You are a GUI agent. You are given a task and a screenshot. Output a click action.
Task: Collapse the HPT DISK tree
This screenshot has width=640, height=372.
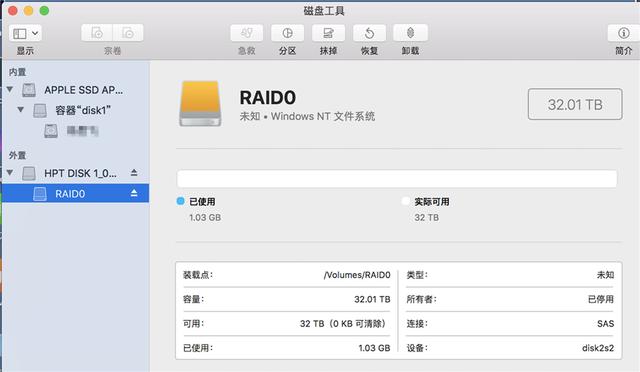(10, 173)
